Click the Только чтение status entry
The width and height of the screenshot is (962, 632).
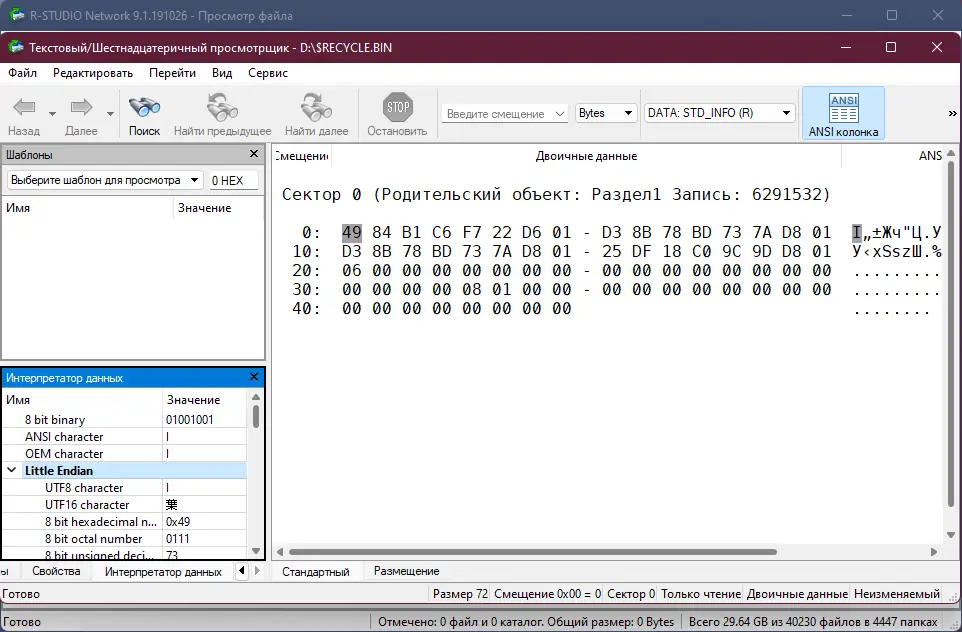pos(701,594)
